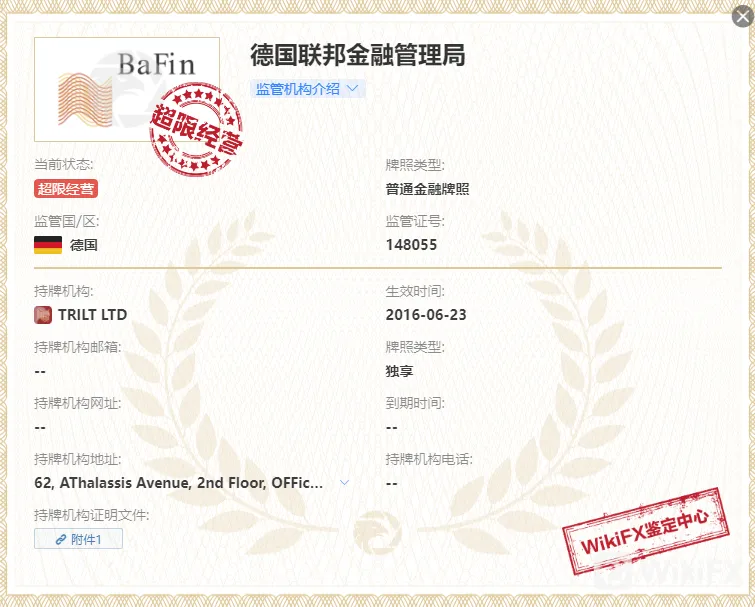Click the 德国联邦金融管理局 heading
755x607 pixels.
coord(358,54)
